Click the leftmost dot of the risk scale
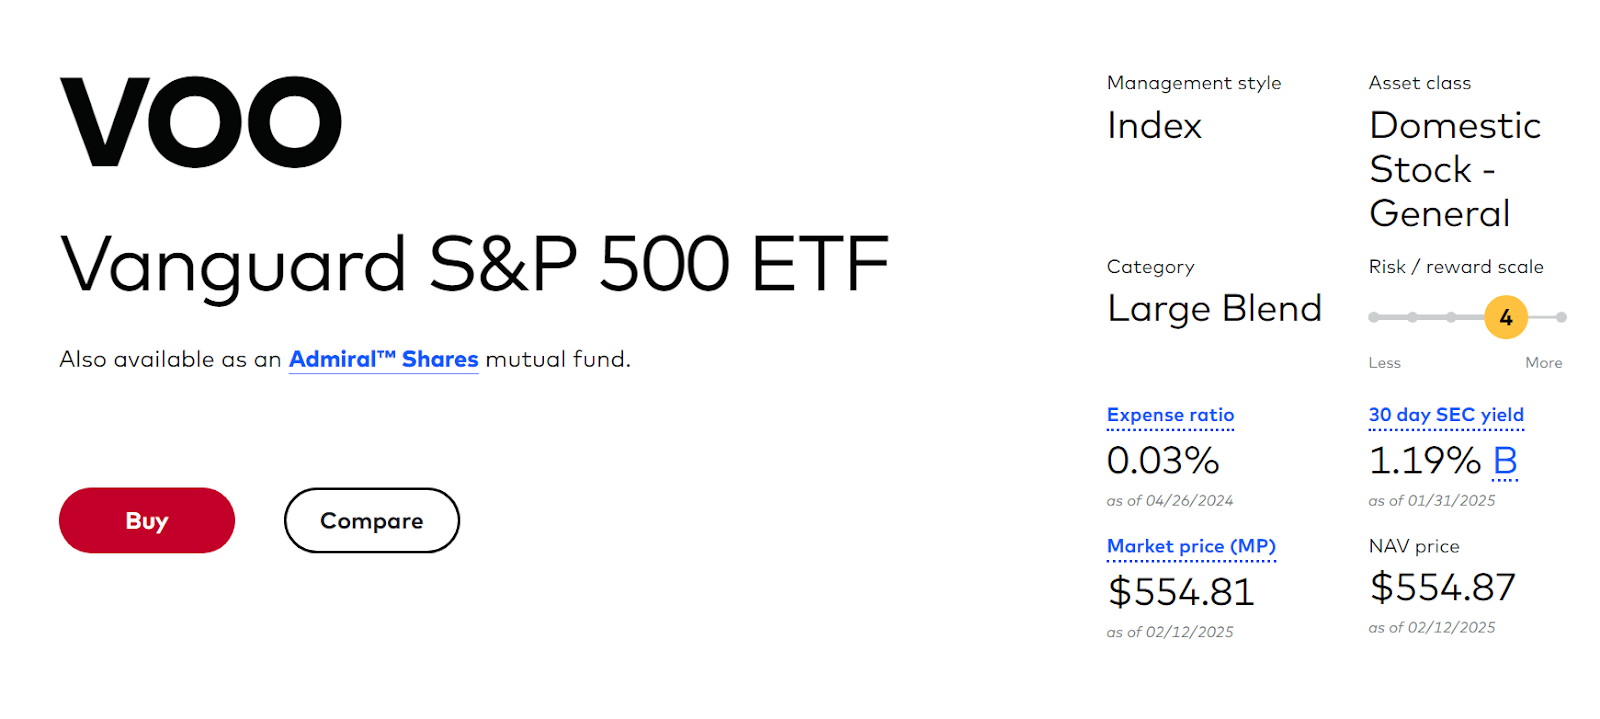This screenshot has height=719, width=1600. 1372,316
